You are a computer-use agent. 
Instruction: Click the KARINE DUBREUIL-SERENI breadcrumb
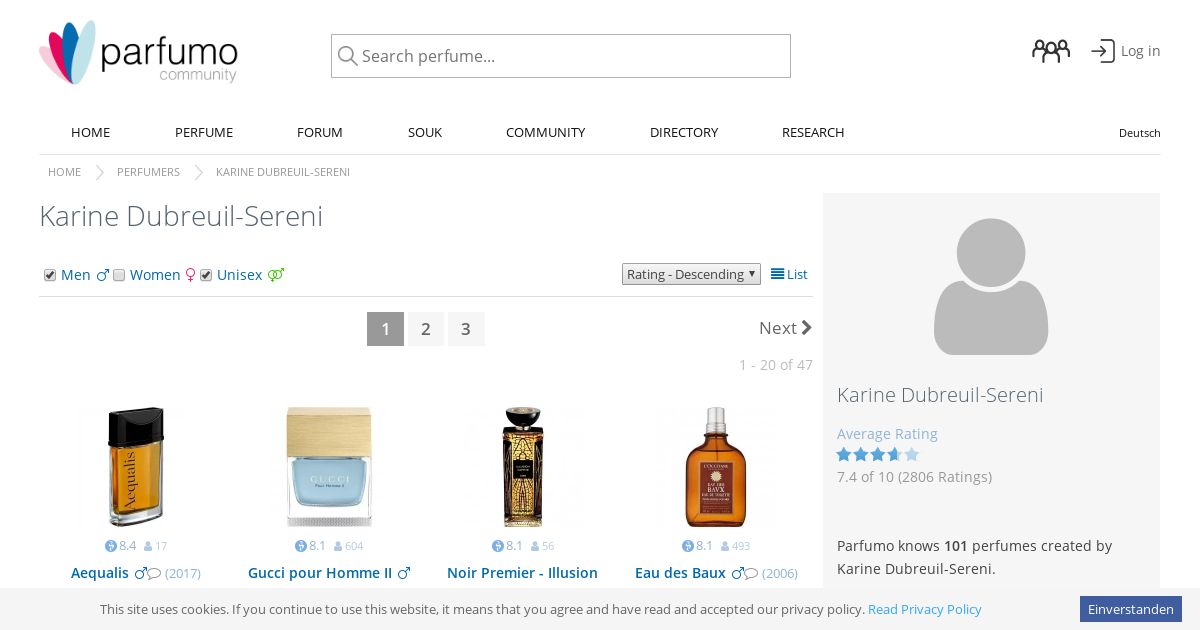(x=283, y=172)
